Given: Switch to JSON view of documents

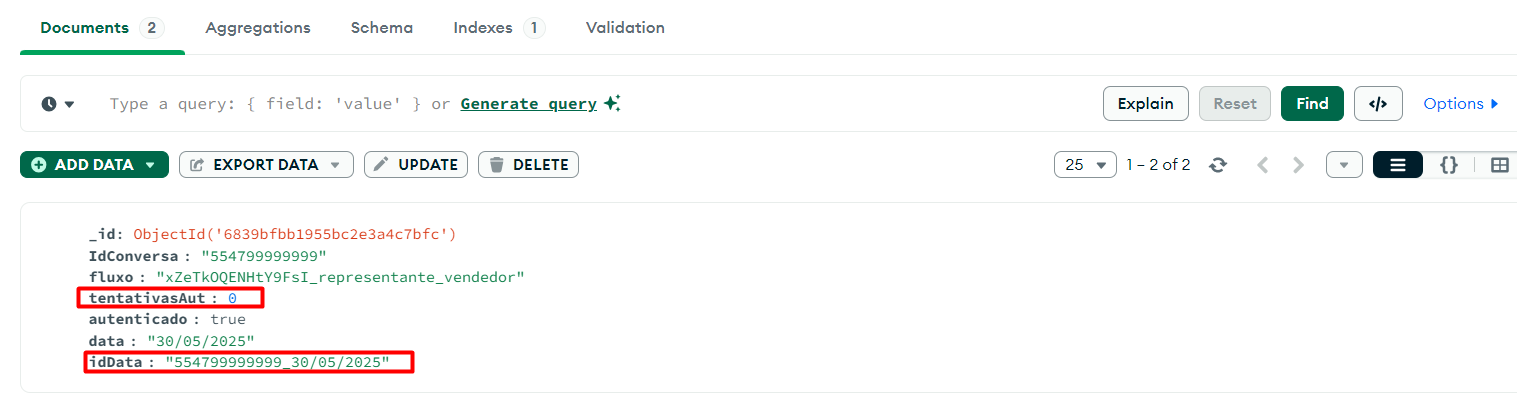Looking at the screenshot, I should pyautogui.click(x=1448, y=165).
